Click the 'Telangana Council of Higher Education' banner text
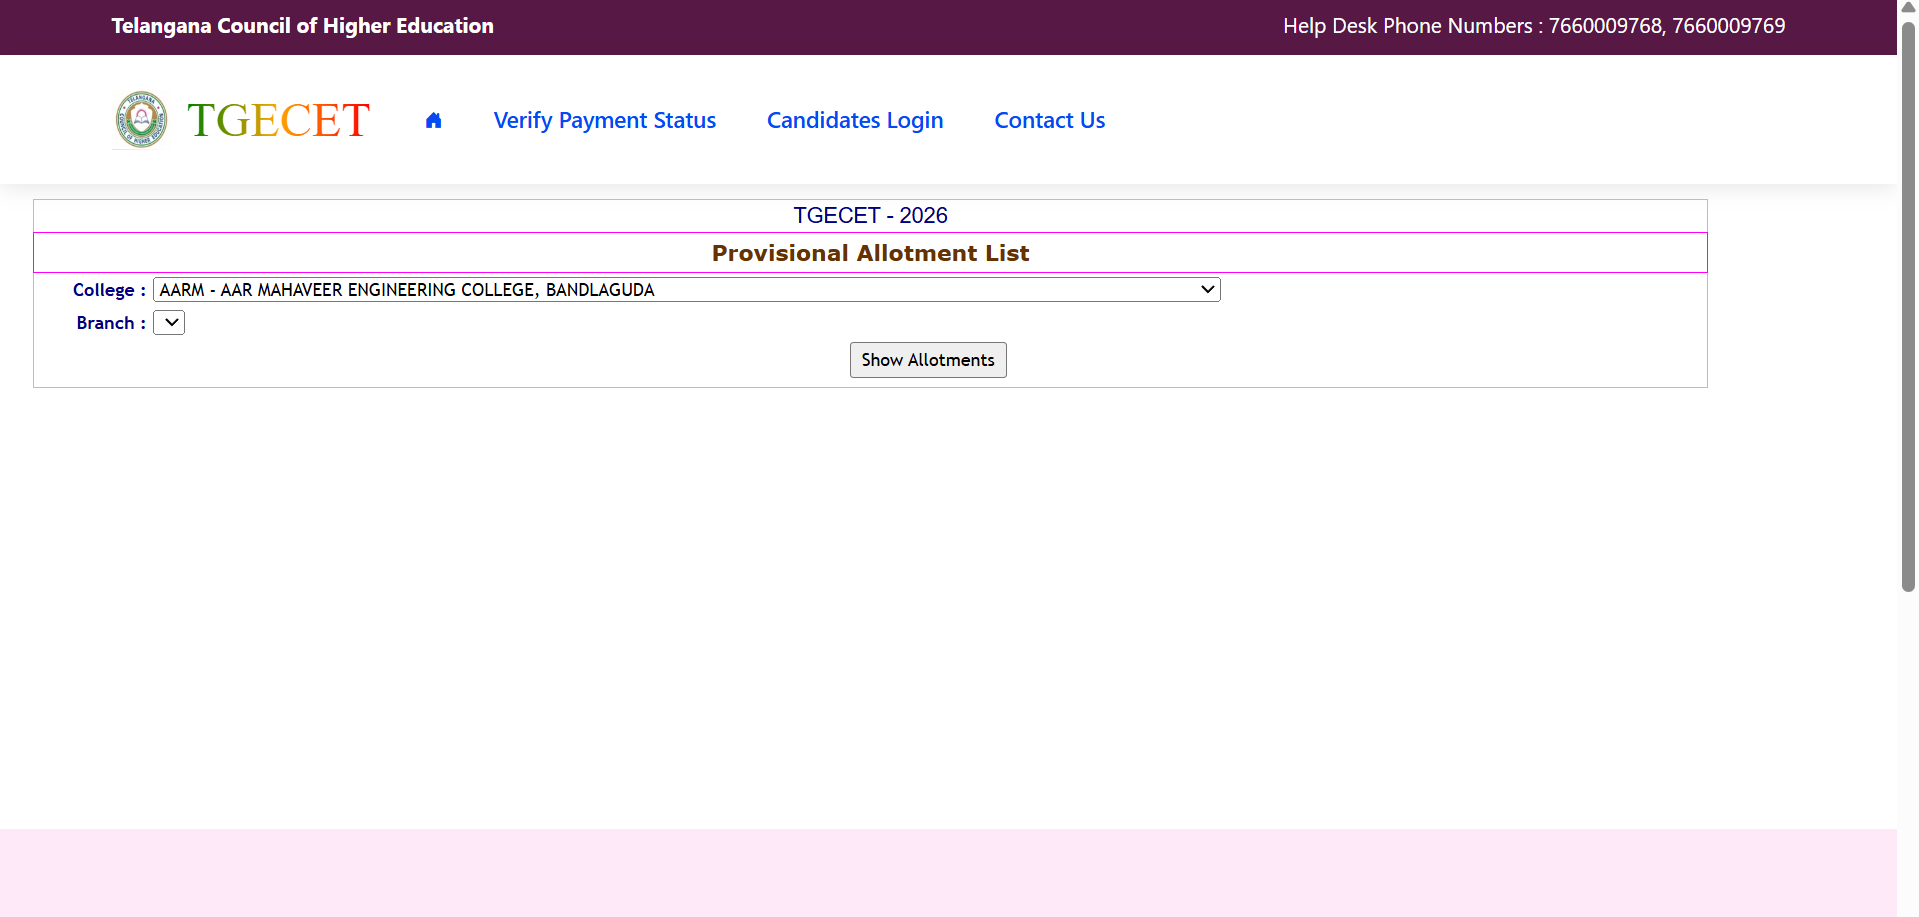1919x917 pixels. click(x=302, y=26)
